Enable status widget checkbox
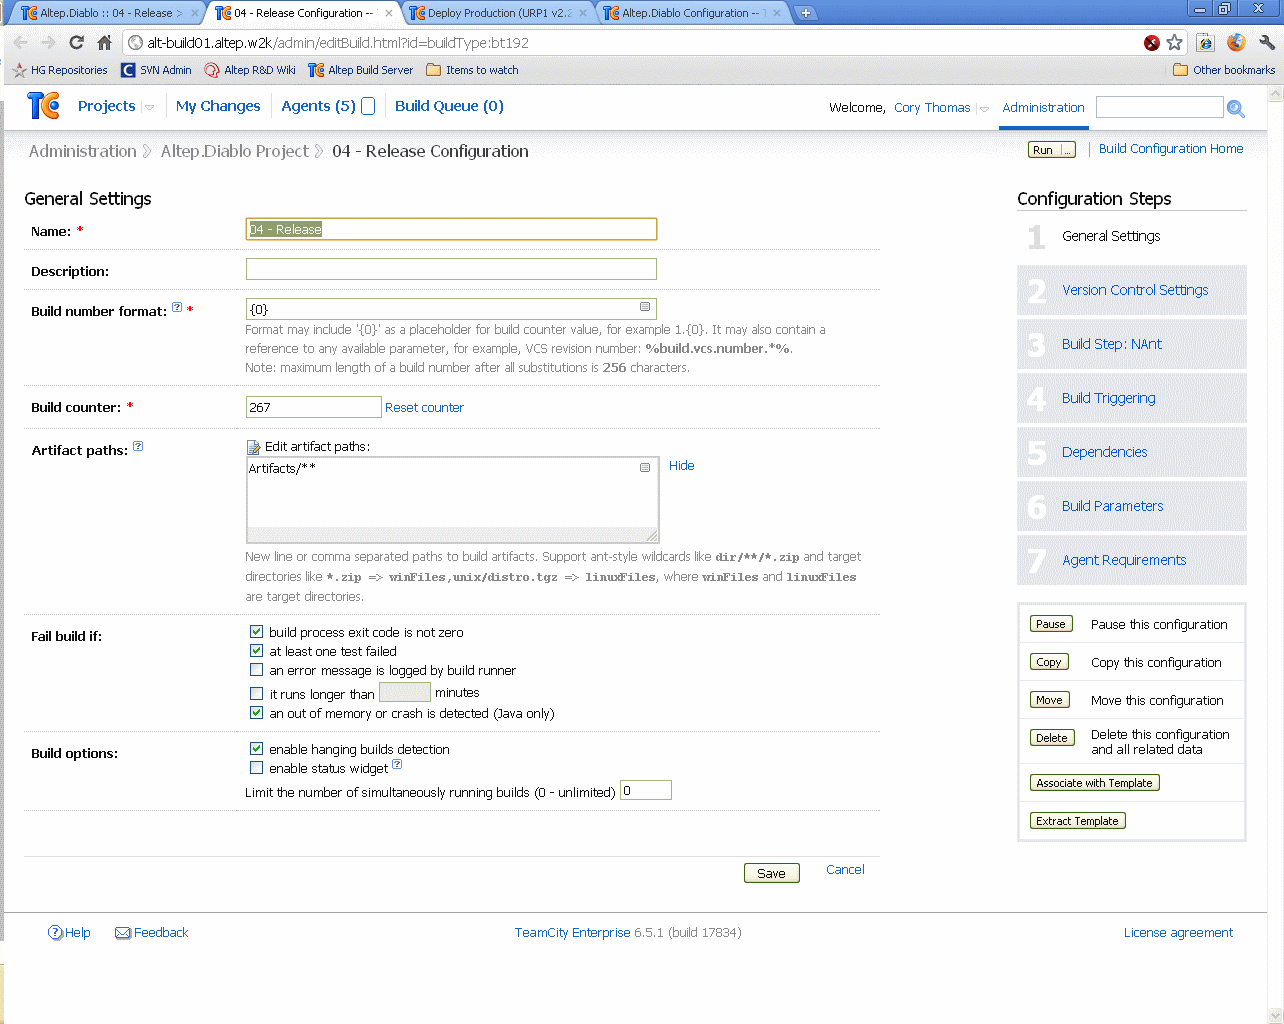1284x1024 pixels. click(256, 768)
